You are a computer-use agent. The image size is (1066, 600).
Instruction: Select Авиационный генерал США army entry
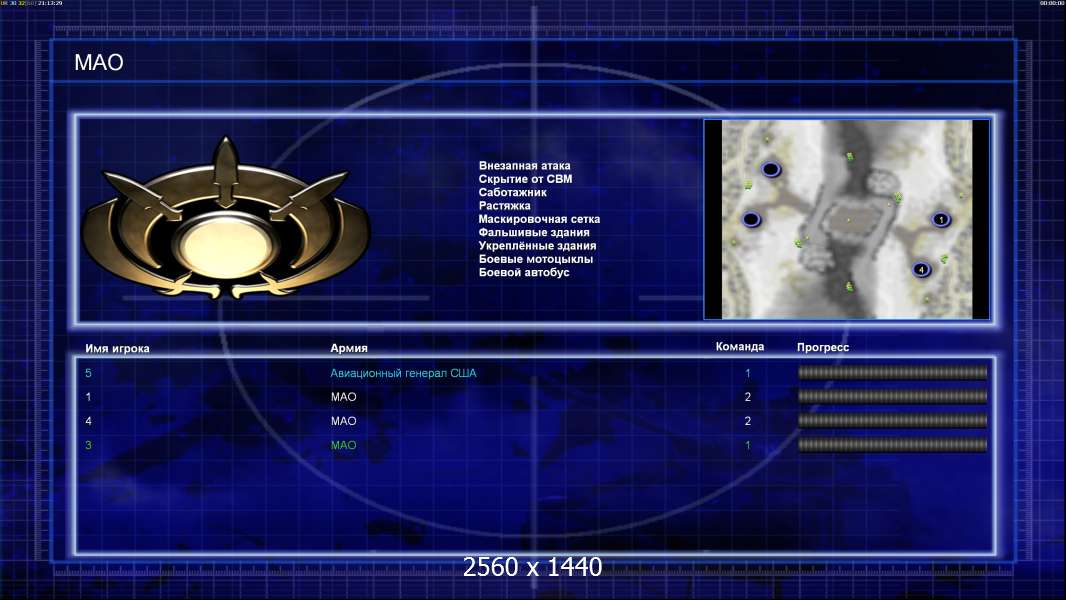[x=403, y=373]
